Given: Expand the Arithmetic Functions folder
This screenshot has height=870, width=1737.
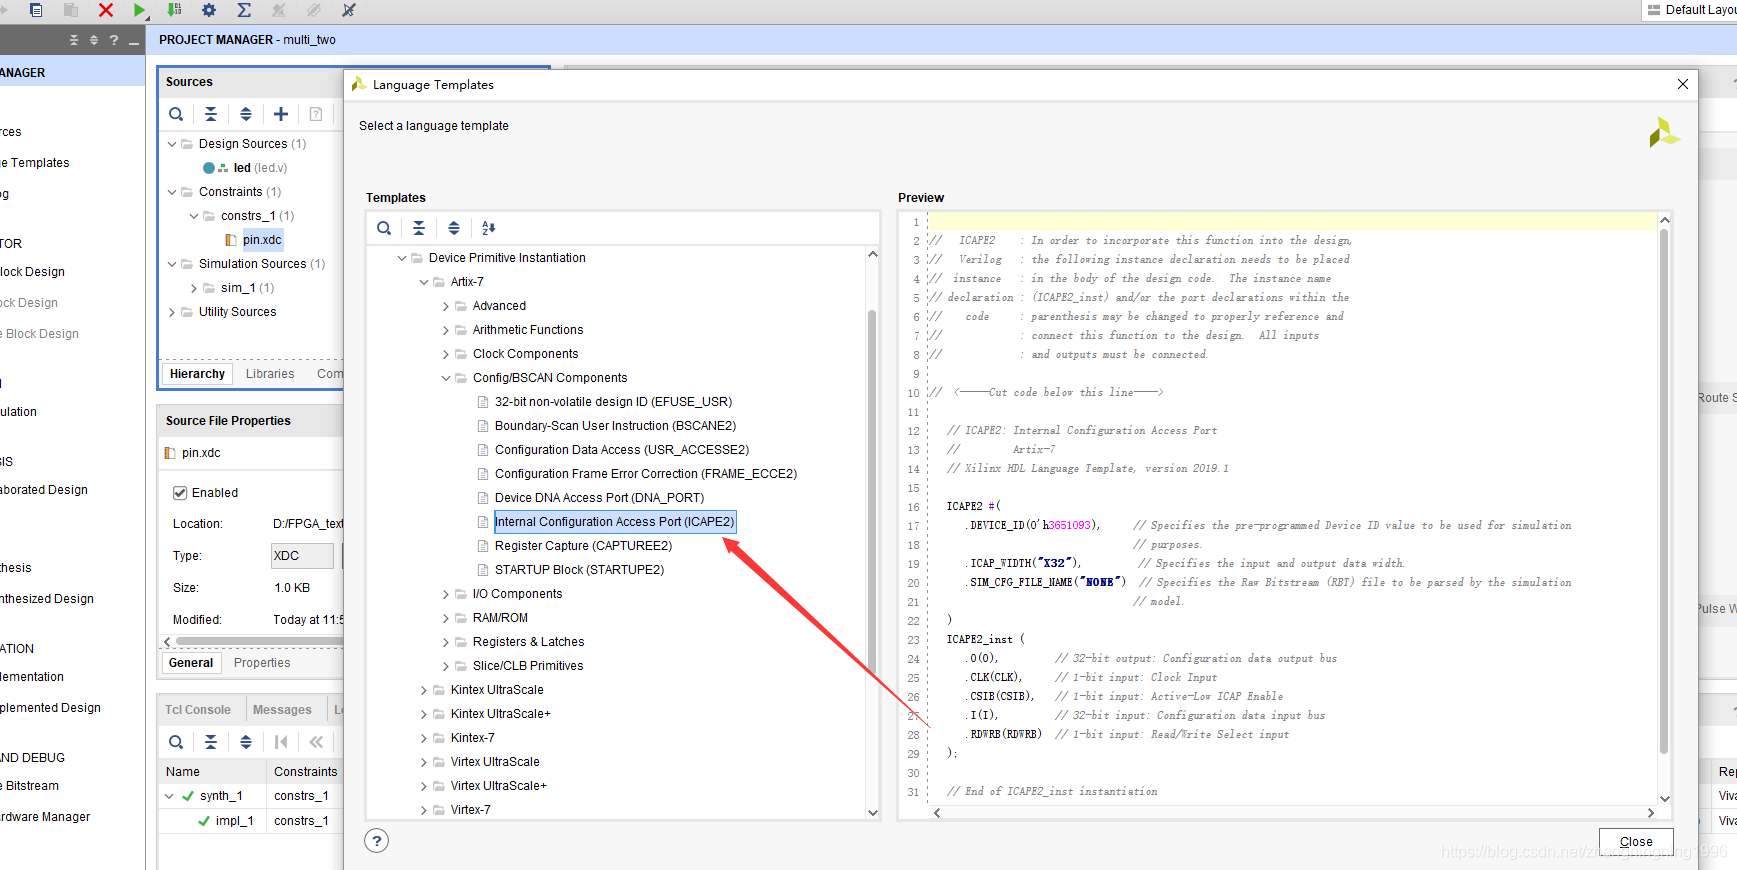Looking at the screenshot, I should [x=446, y=330].
